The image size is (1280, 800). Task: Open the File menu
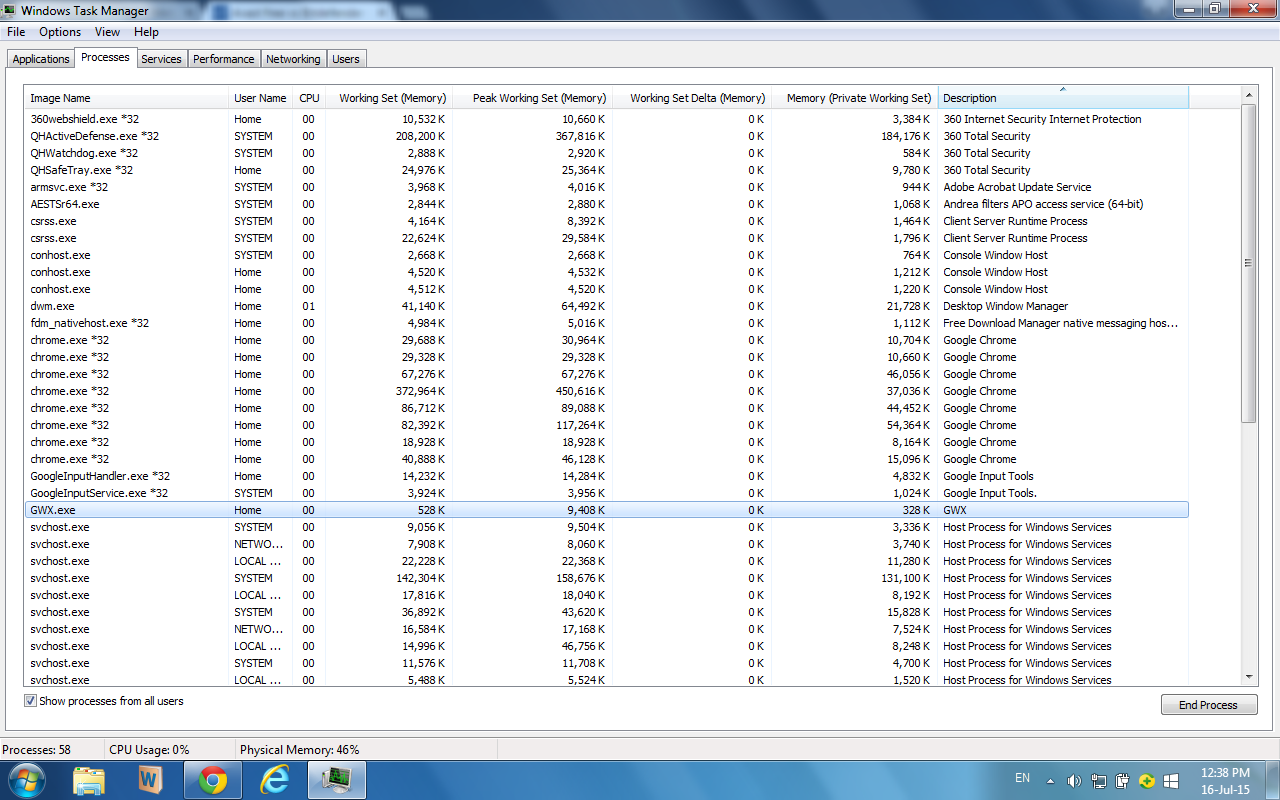pos(16,32)
